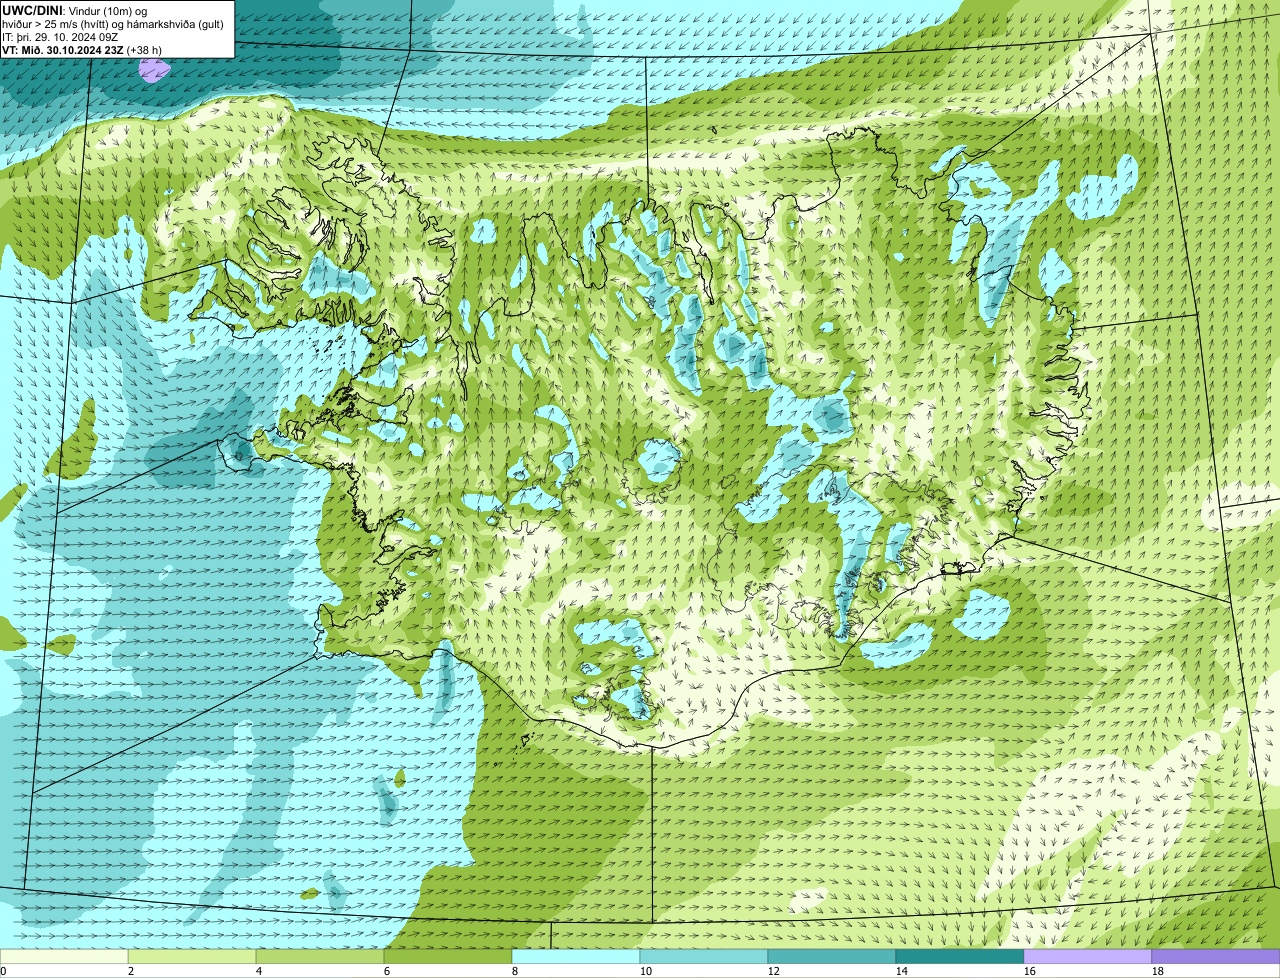The width and height of the screenshot is (1280, 978).
Task: Click the scale label "6"
Action: pyautogui.click(x=387, y=971)
